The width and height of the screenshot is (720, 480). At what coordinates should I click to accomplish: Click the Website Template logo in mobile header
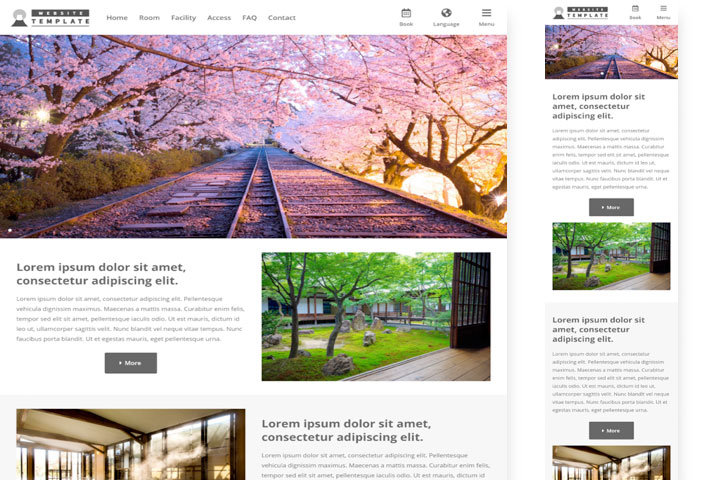point(580,13)
